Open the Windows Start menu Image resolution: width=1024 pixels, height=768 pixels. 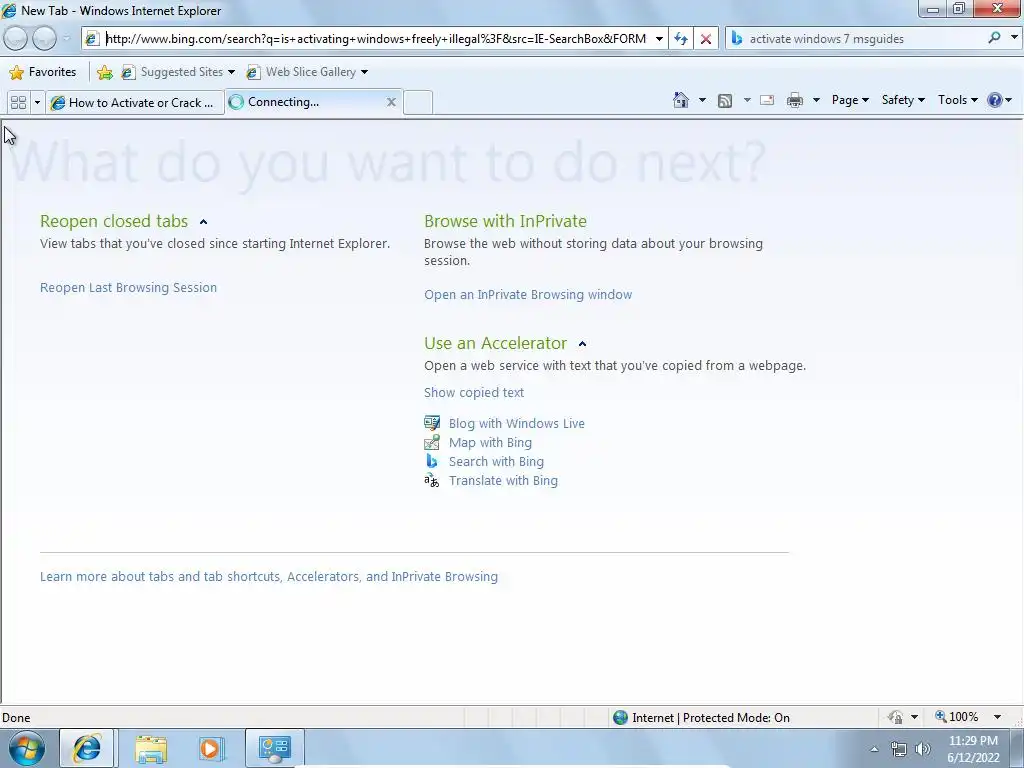point(26,748)
